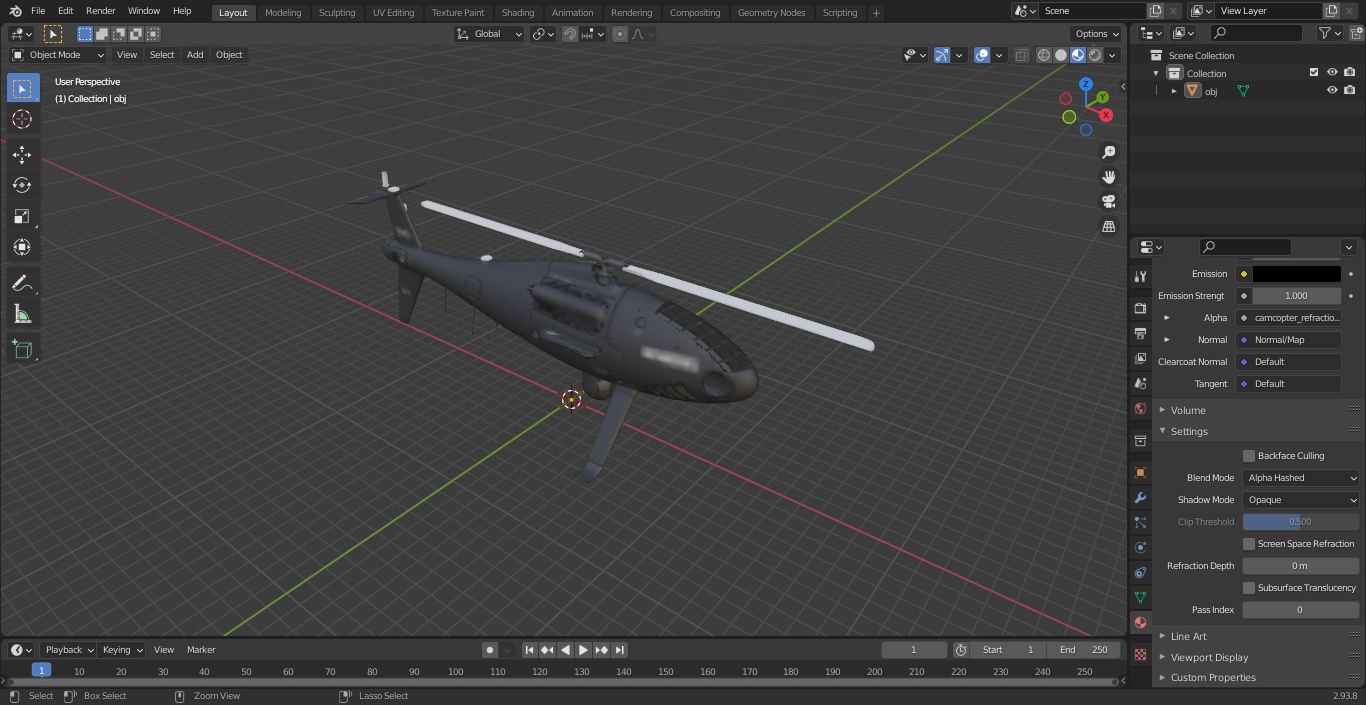Click the black Emission color swatch

[x=1297, y=274]
